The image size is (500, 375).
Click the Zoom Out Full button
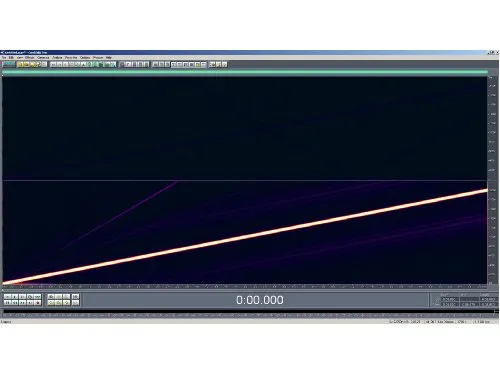click(x=67, y=296)
